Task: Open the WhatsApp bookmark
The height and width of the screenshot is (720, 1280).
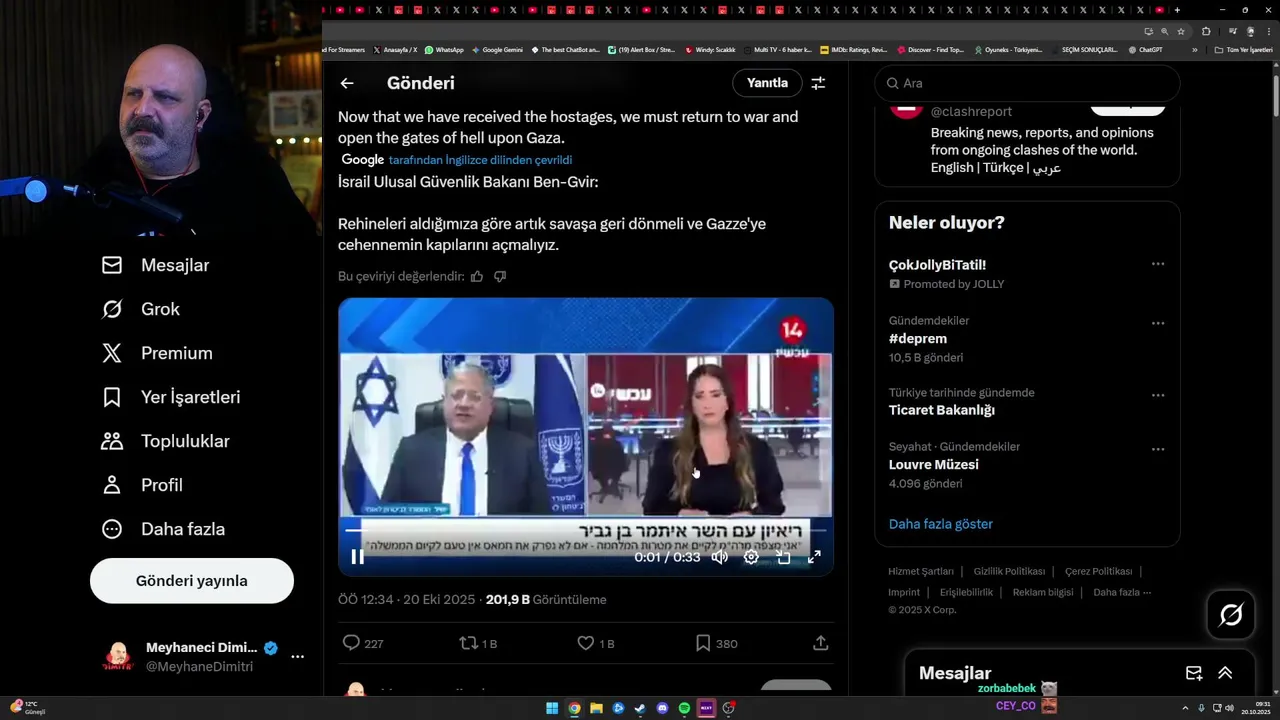Action: point(444,49)
